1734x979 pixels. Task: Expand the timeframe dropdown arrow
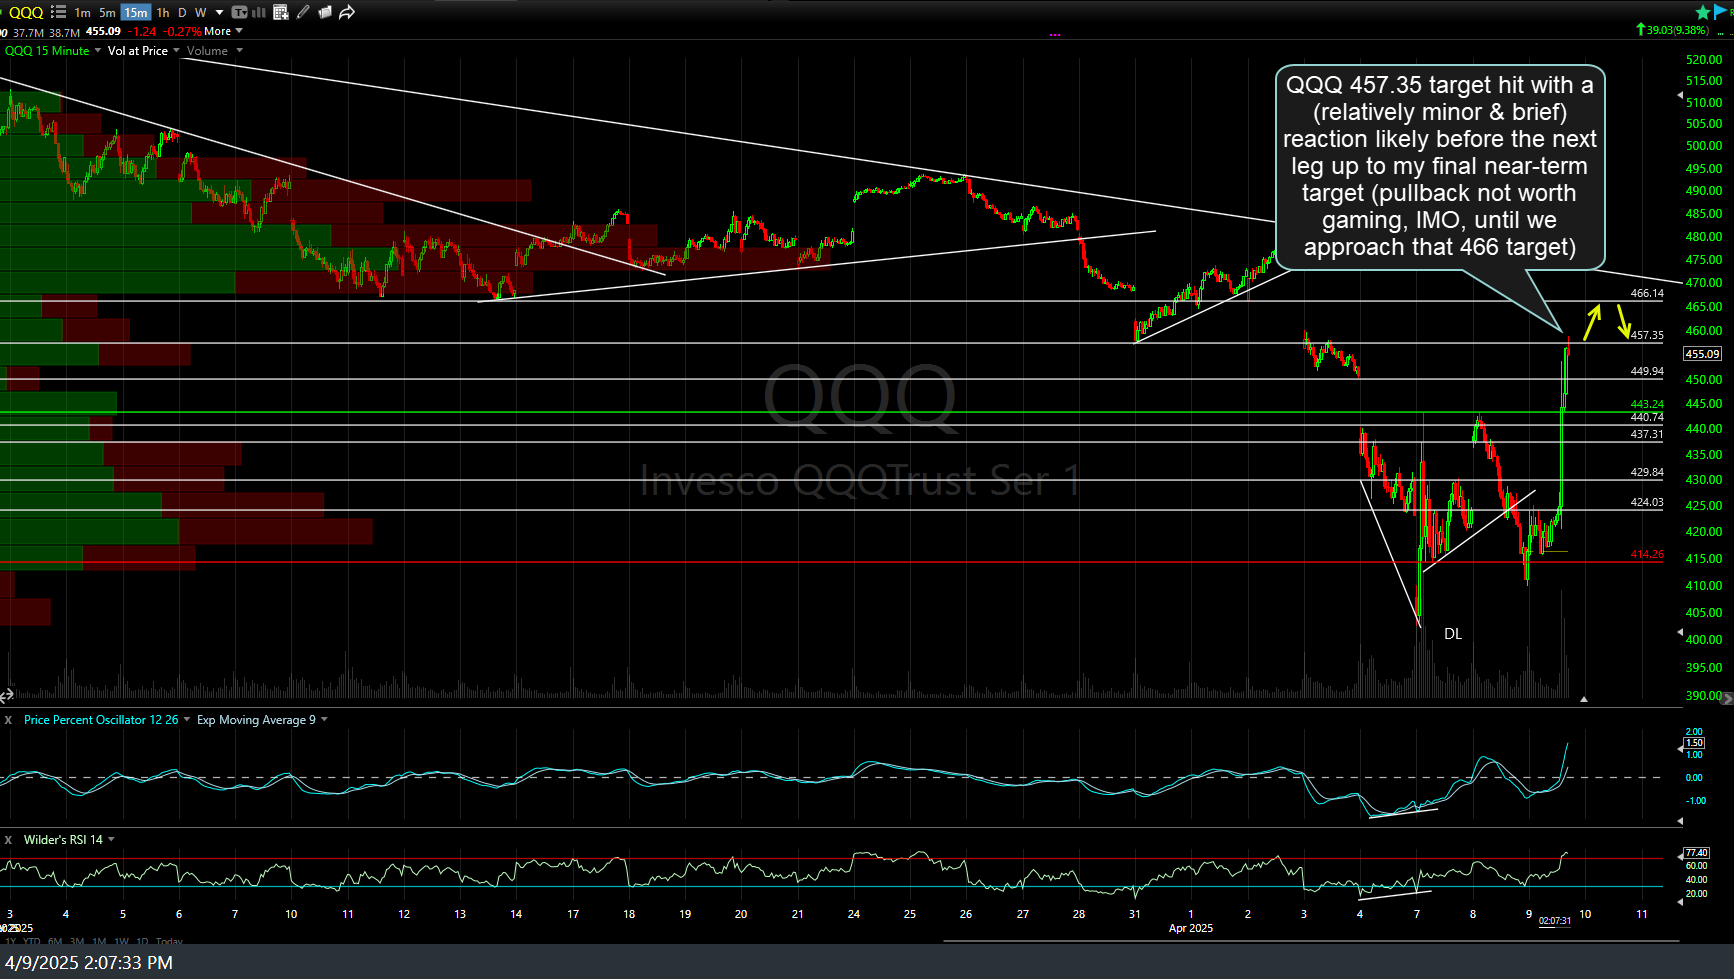(219, 12)
